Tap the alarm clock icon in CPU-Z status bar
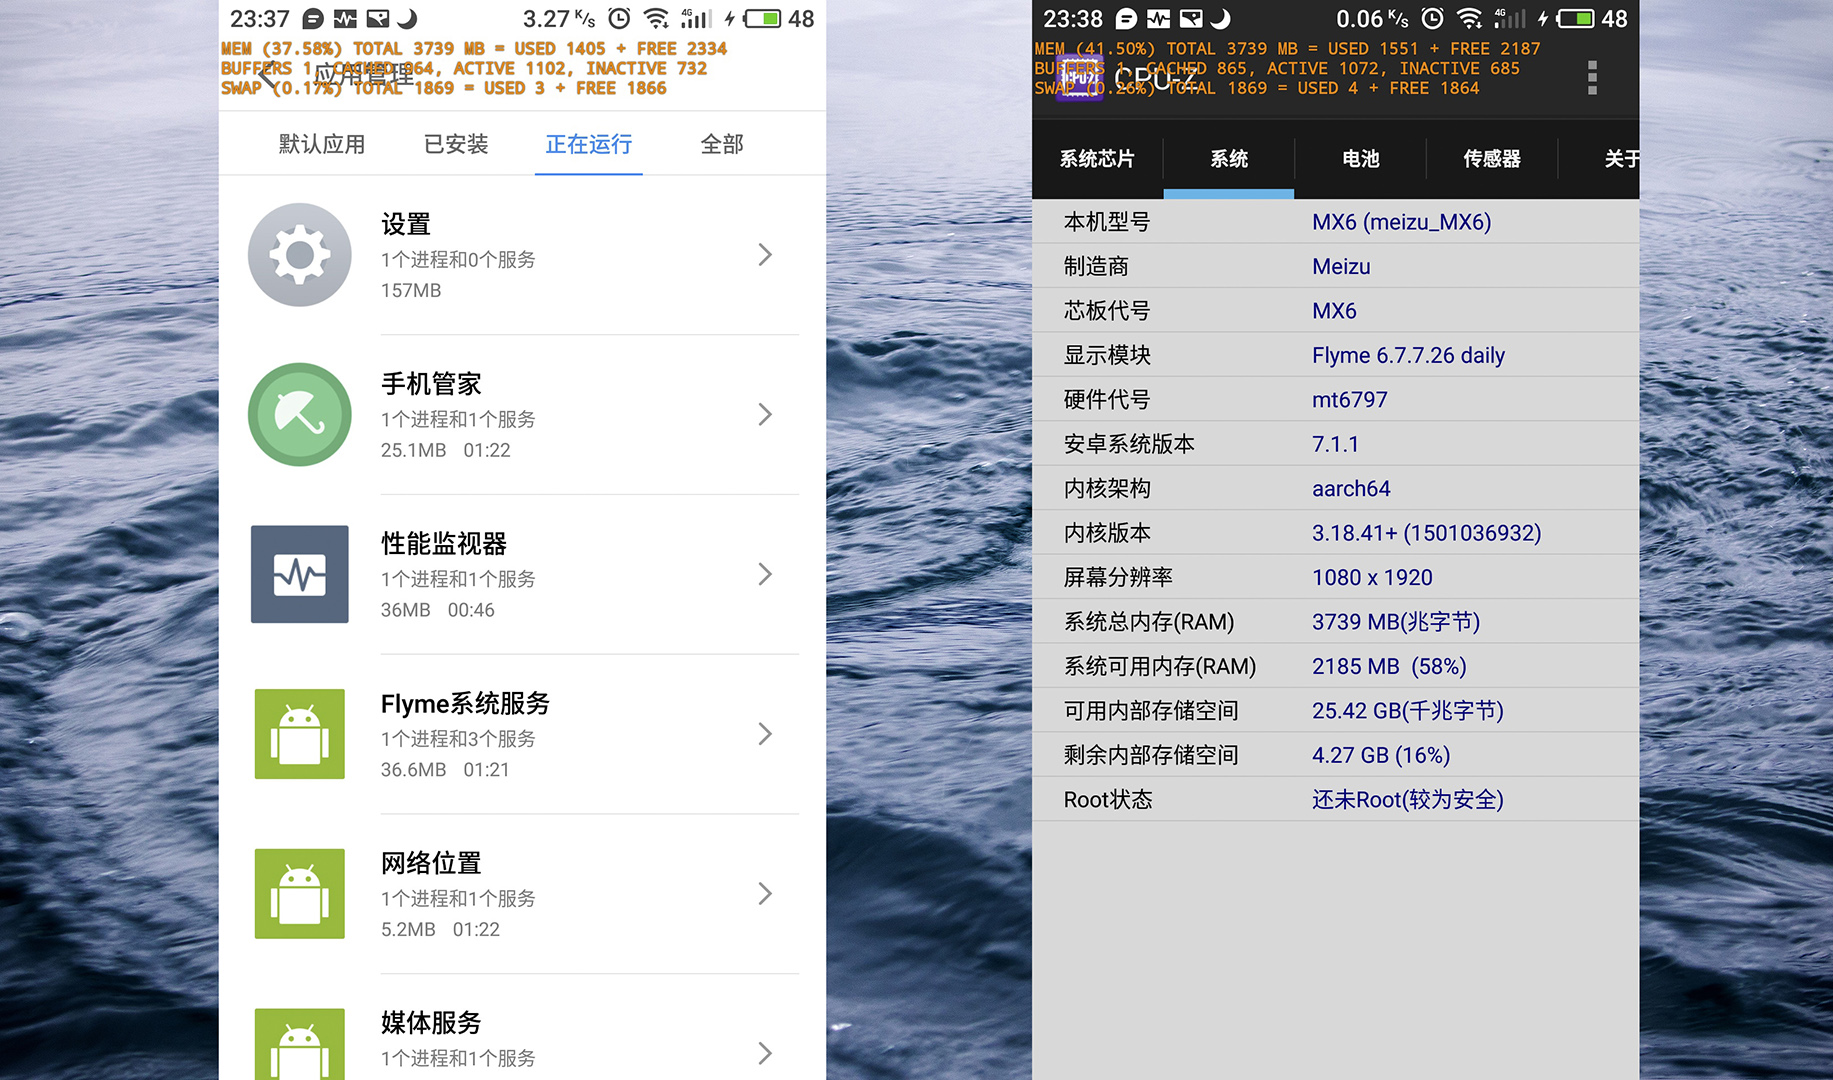Image resolution: width=1833 pixels, height=1080 pixels. (x=1432, y=19)
